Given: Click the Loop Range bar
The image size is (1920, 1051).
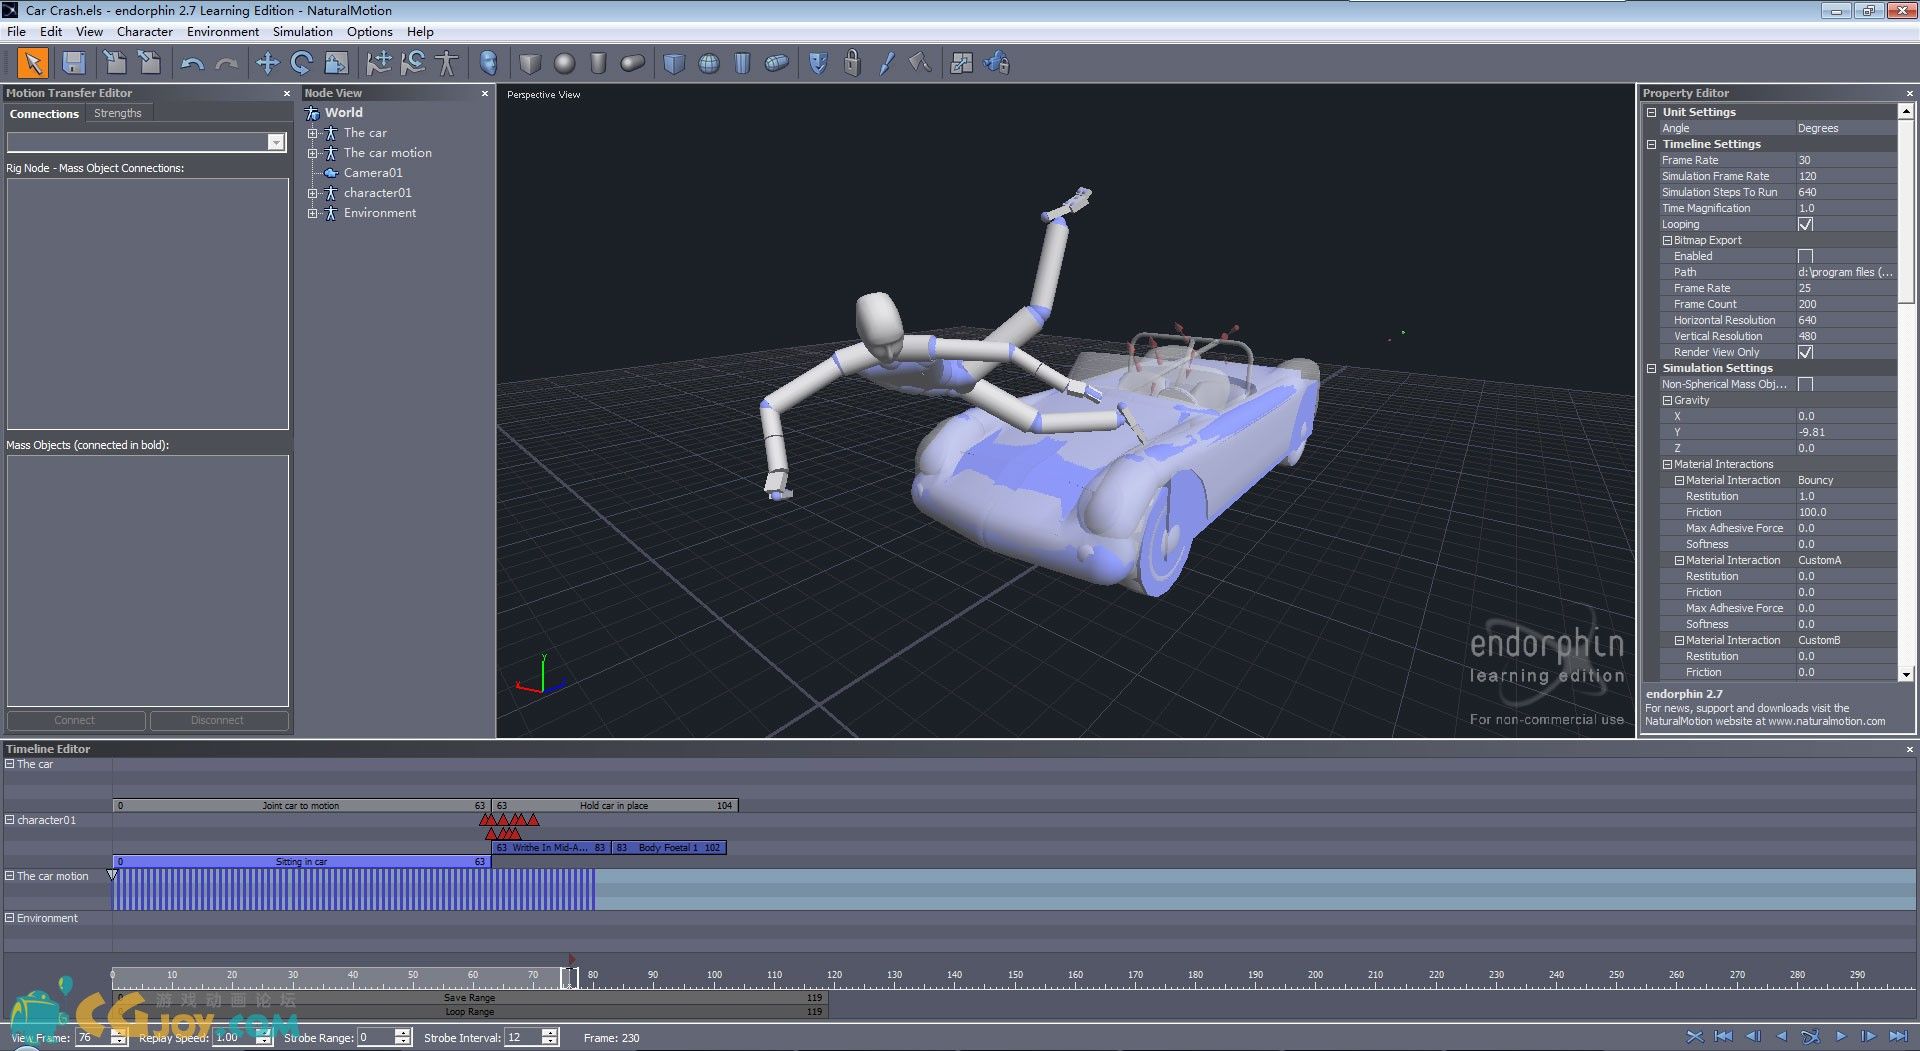Looking at the screenshot, I should tap(469, 1011).
